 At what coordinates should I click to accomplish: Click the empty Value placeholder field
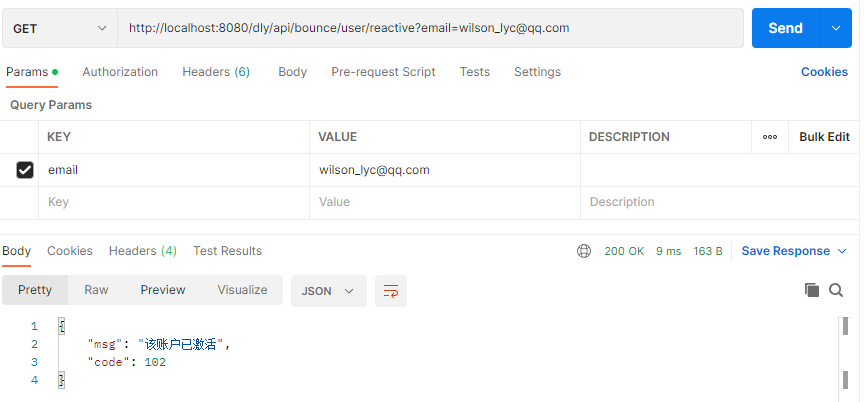click(445, 202)
